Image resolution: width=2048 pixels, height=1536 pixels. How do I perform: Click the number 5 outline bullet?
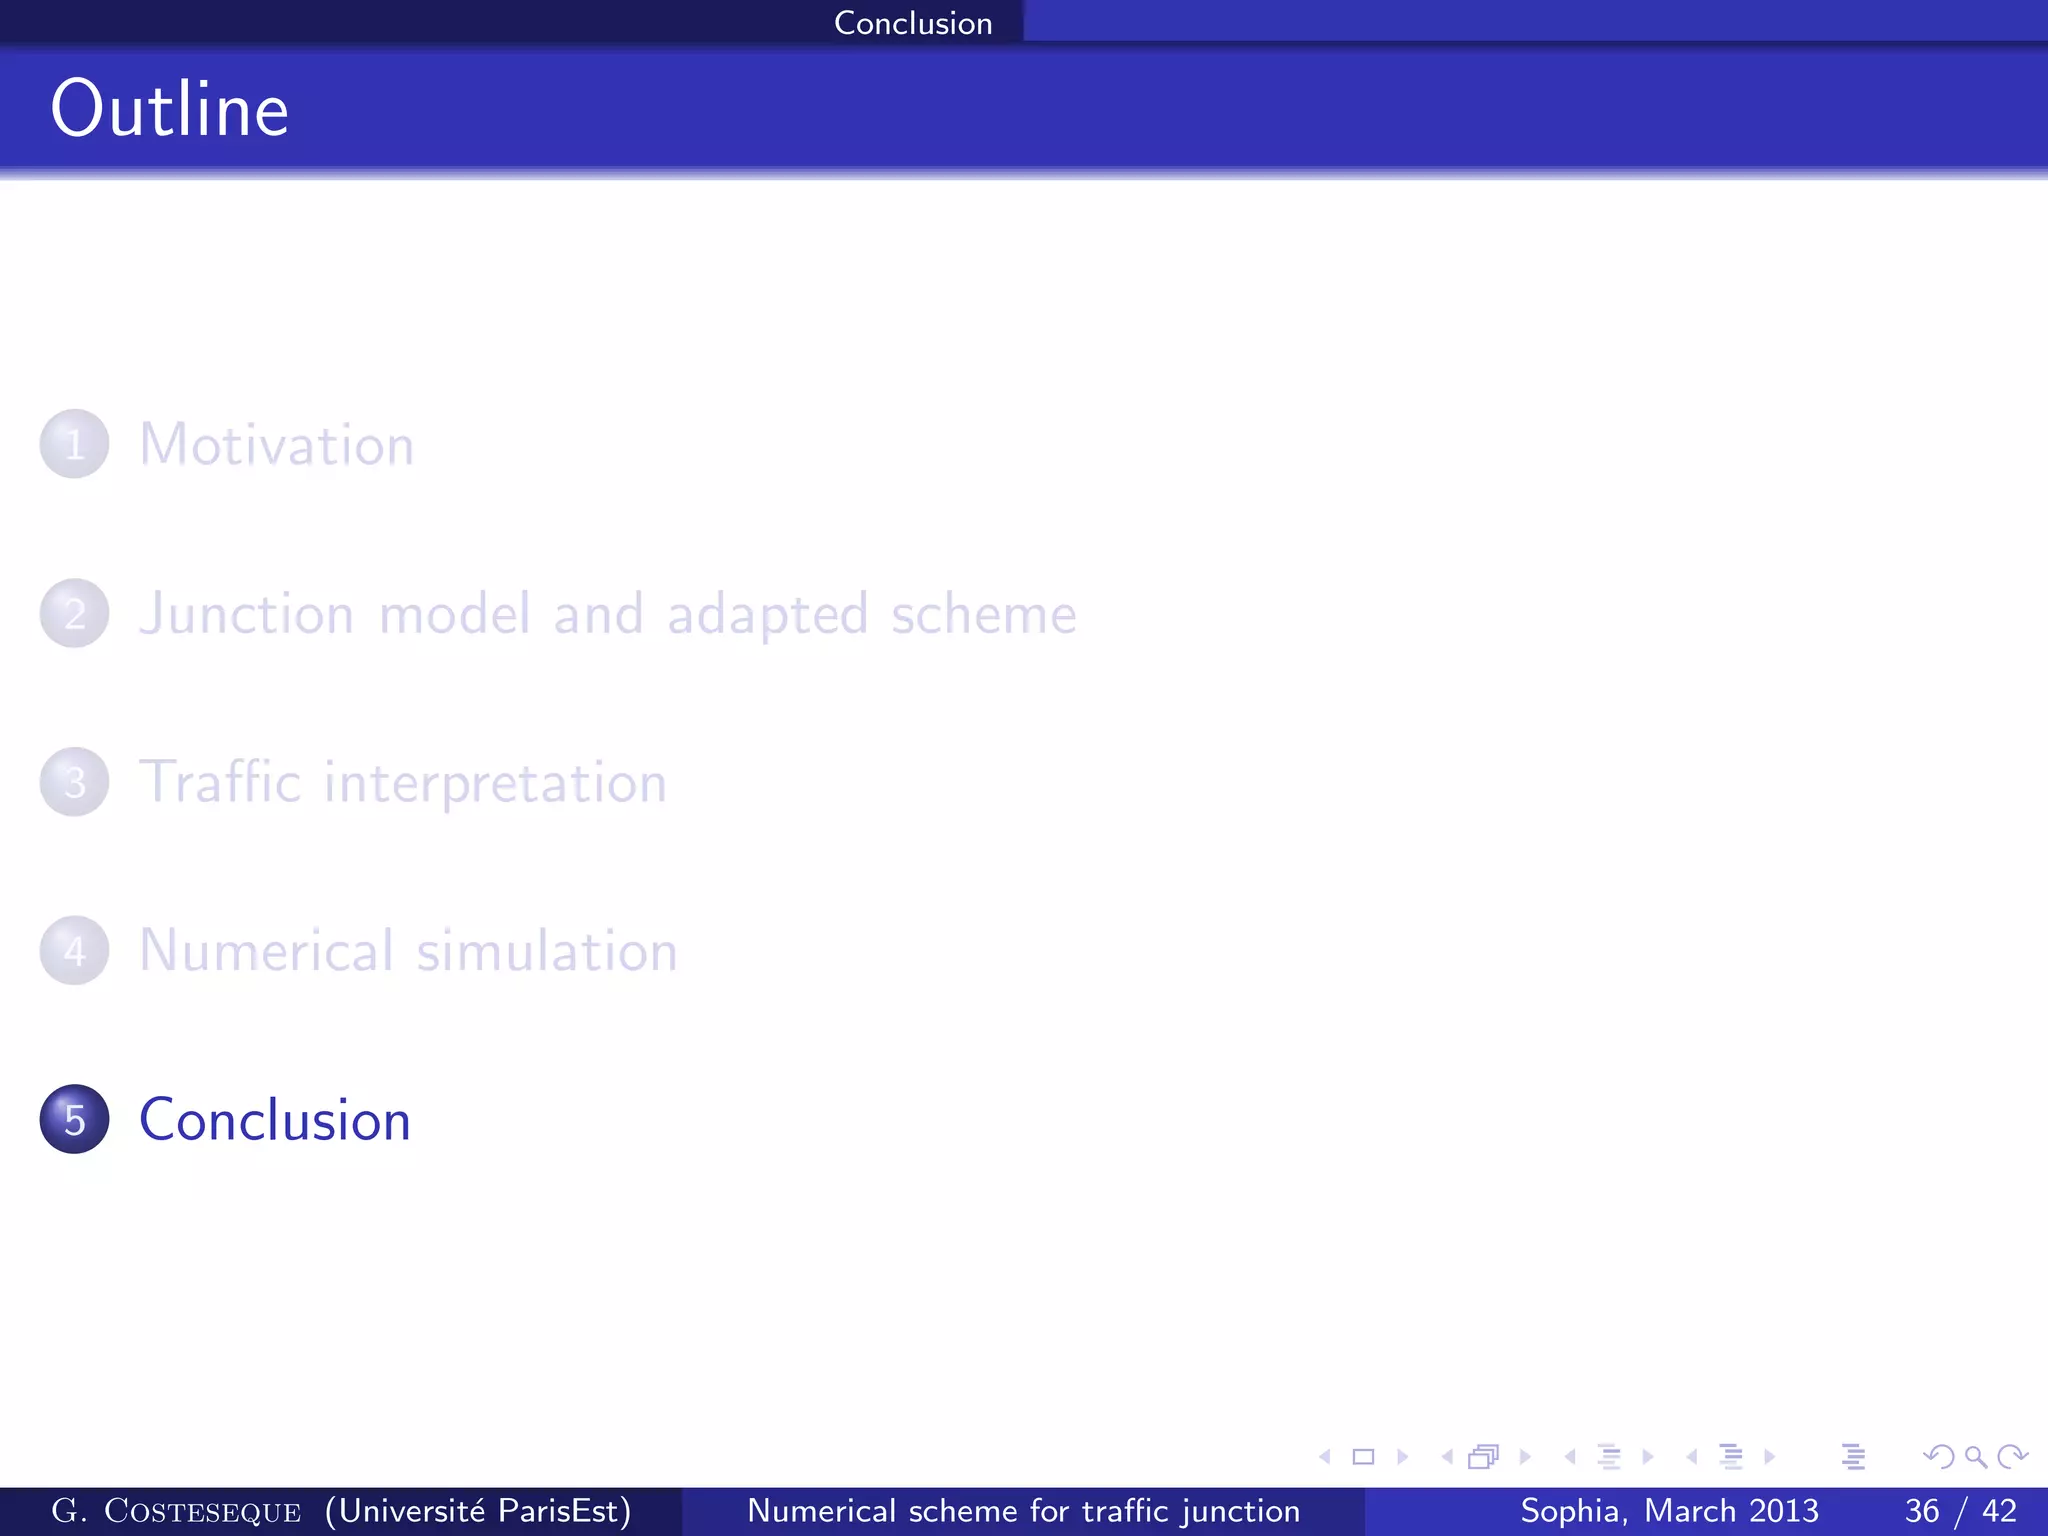[74, 1119]
